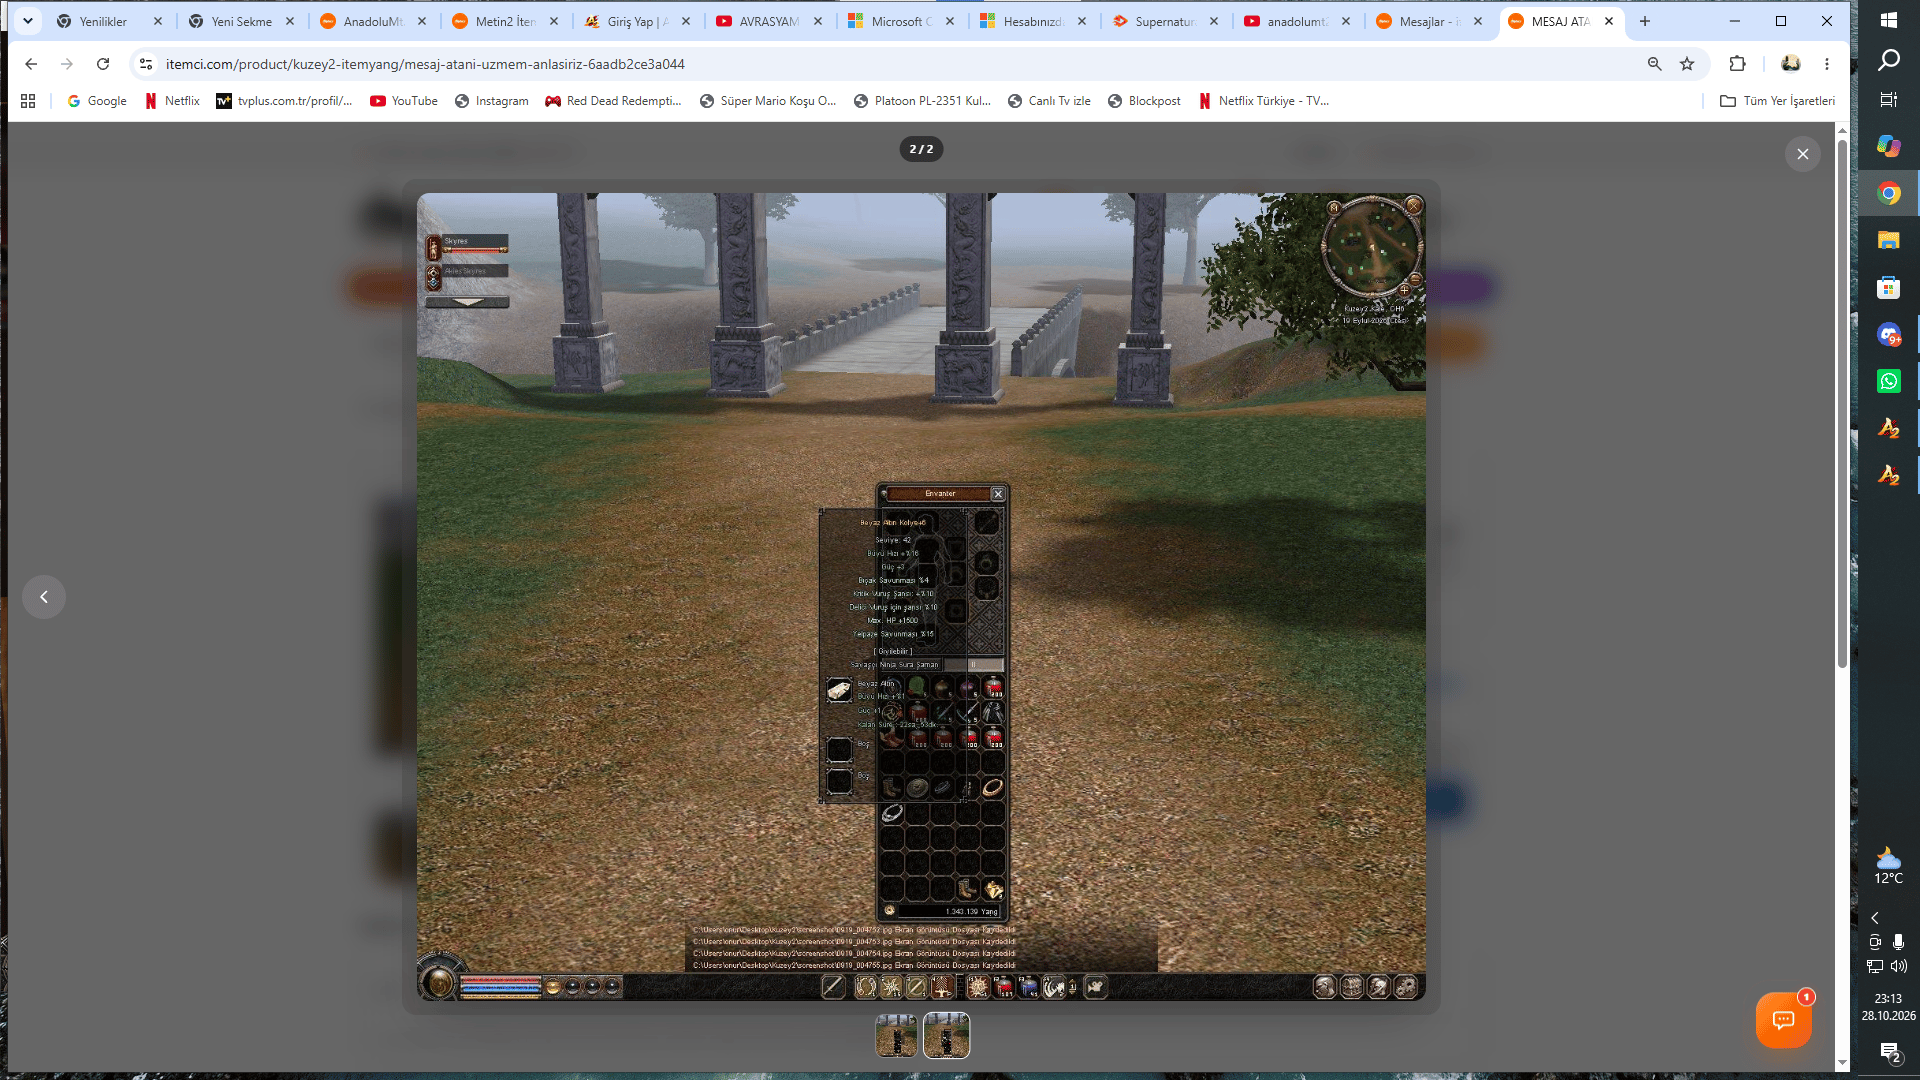Viewport: 1920px width, 1080px height.
Task: Switch to the Supernatural tab
Action: 1164,21
